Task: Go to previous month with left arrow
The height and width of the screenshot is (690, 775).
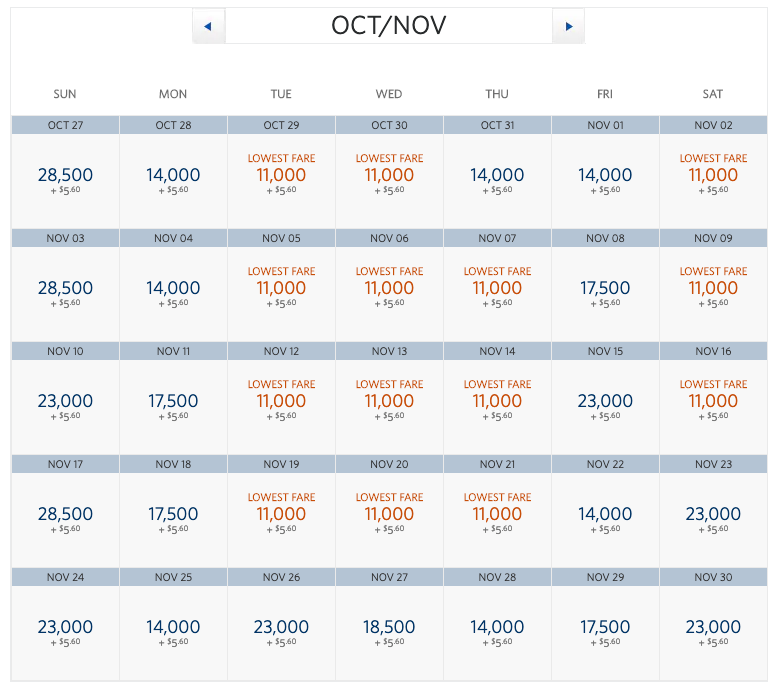Action: pyautogui.click(x=208, y=26)
